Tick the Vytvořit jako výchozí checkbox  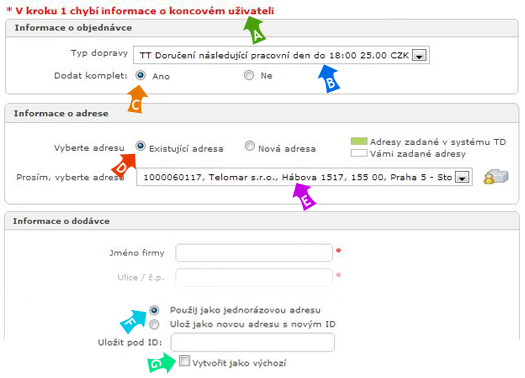pyautogui.click(x=184, y=361)
